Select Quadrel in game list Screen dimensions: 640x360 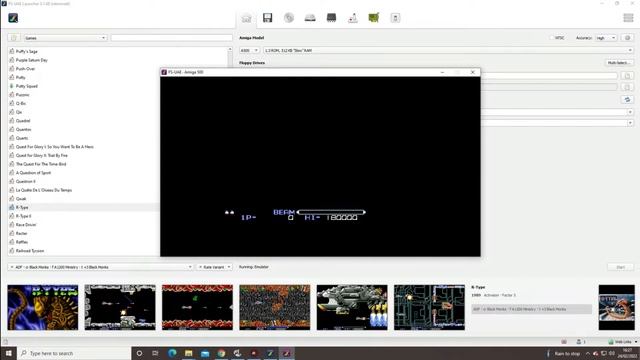point(23,121)
